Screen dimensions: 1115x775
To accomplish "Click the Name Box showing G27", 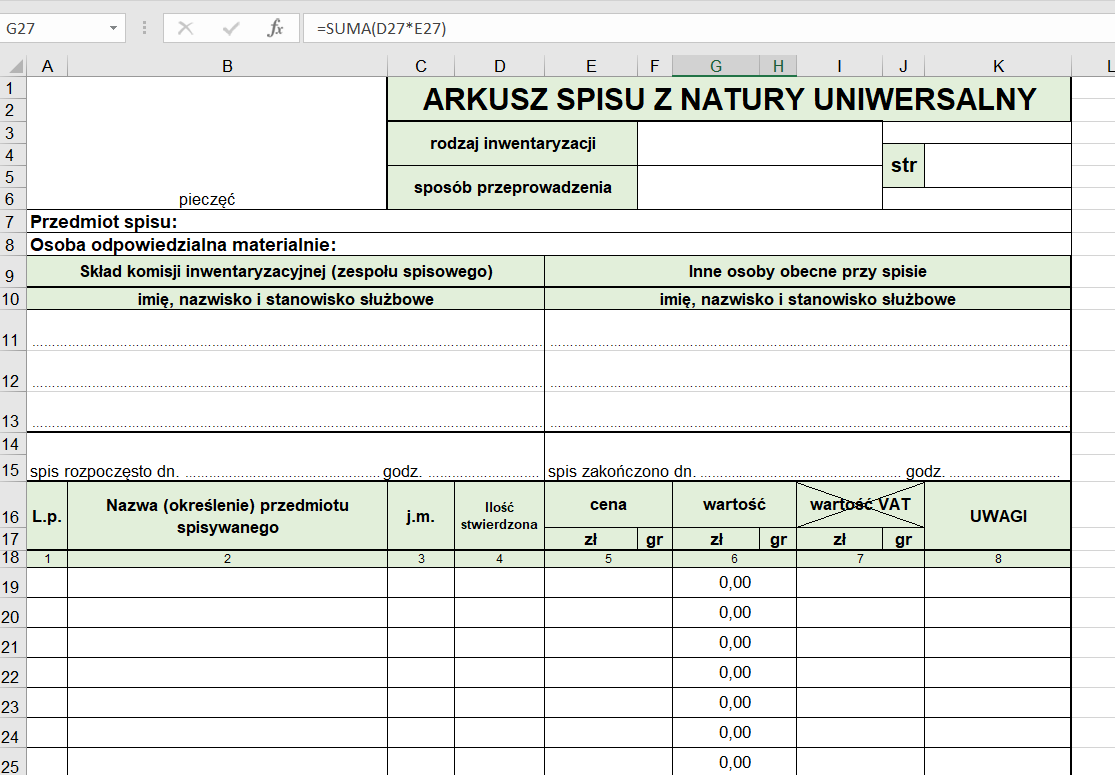I will click(x=54, y=28).
